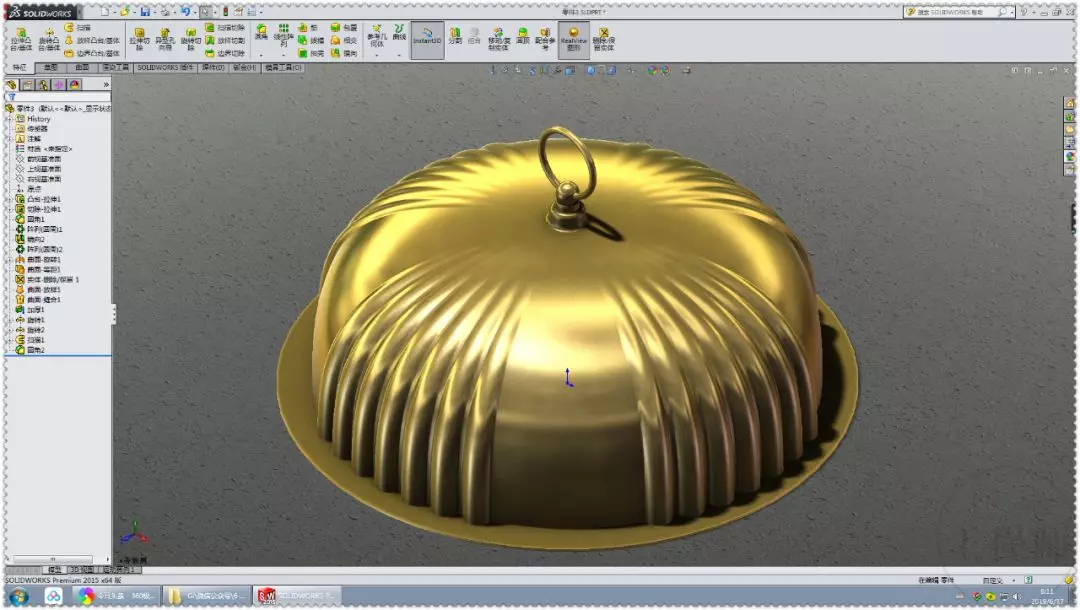Expand the 旋转2 feature node
Screen dimensions: 1080x610
10,330
